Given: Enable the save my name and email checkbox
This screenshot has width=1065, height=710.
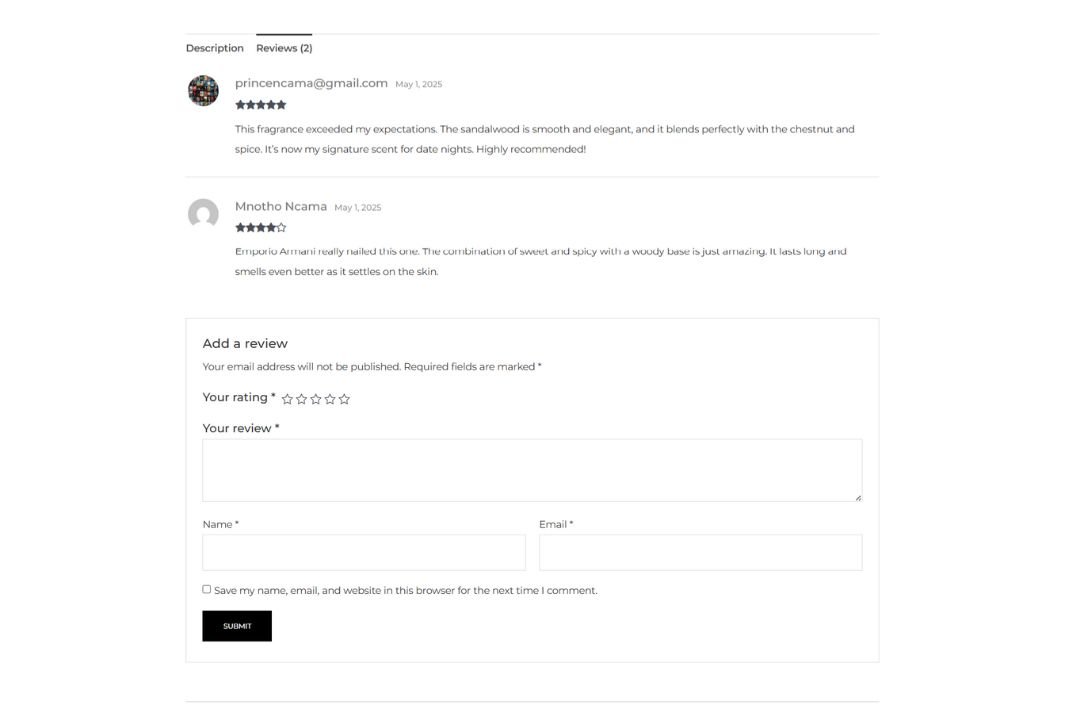Looking at the screenshot, I should pyautogui.click(x=206, y=589).
